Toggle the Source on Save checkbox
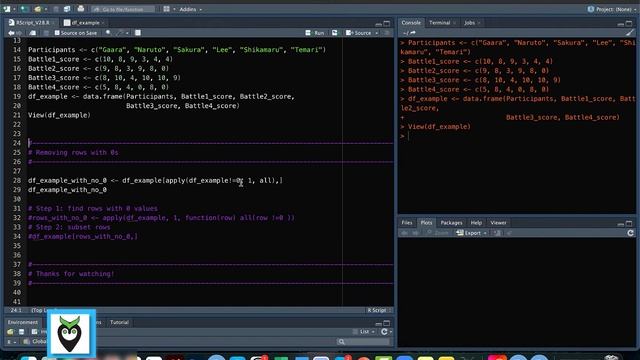 (76, 33)
